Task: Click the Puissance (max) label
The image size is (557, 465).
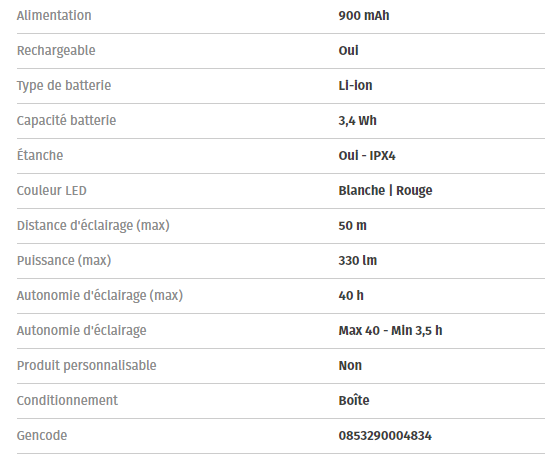Action: 64,260
